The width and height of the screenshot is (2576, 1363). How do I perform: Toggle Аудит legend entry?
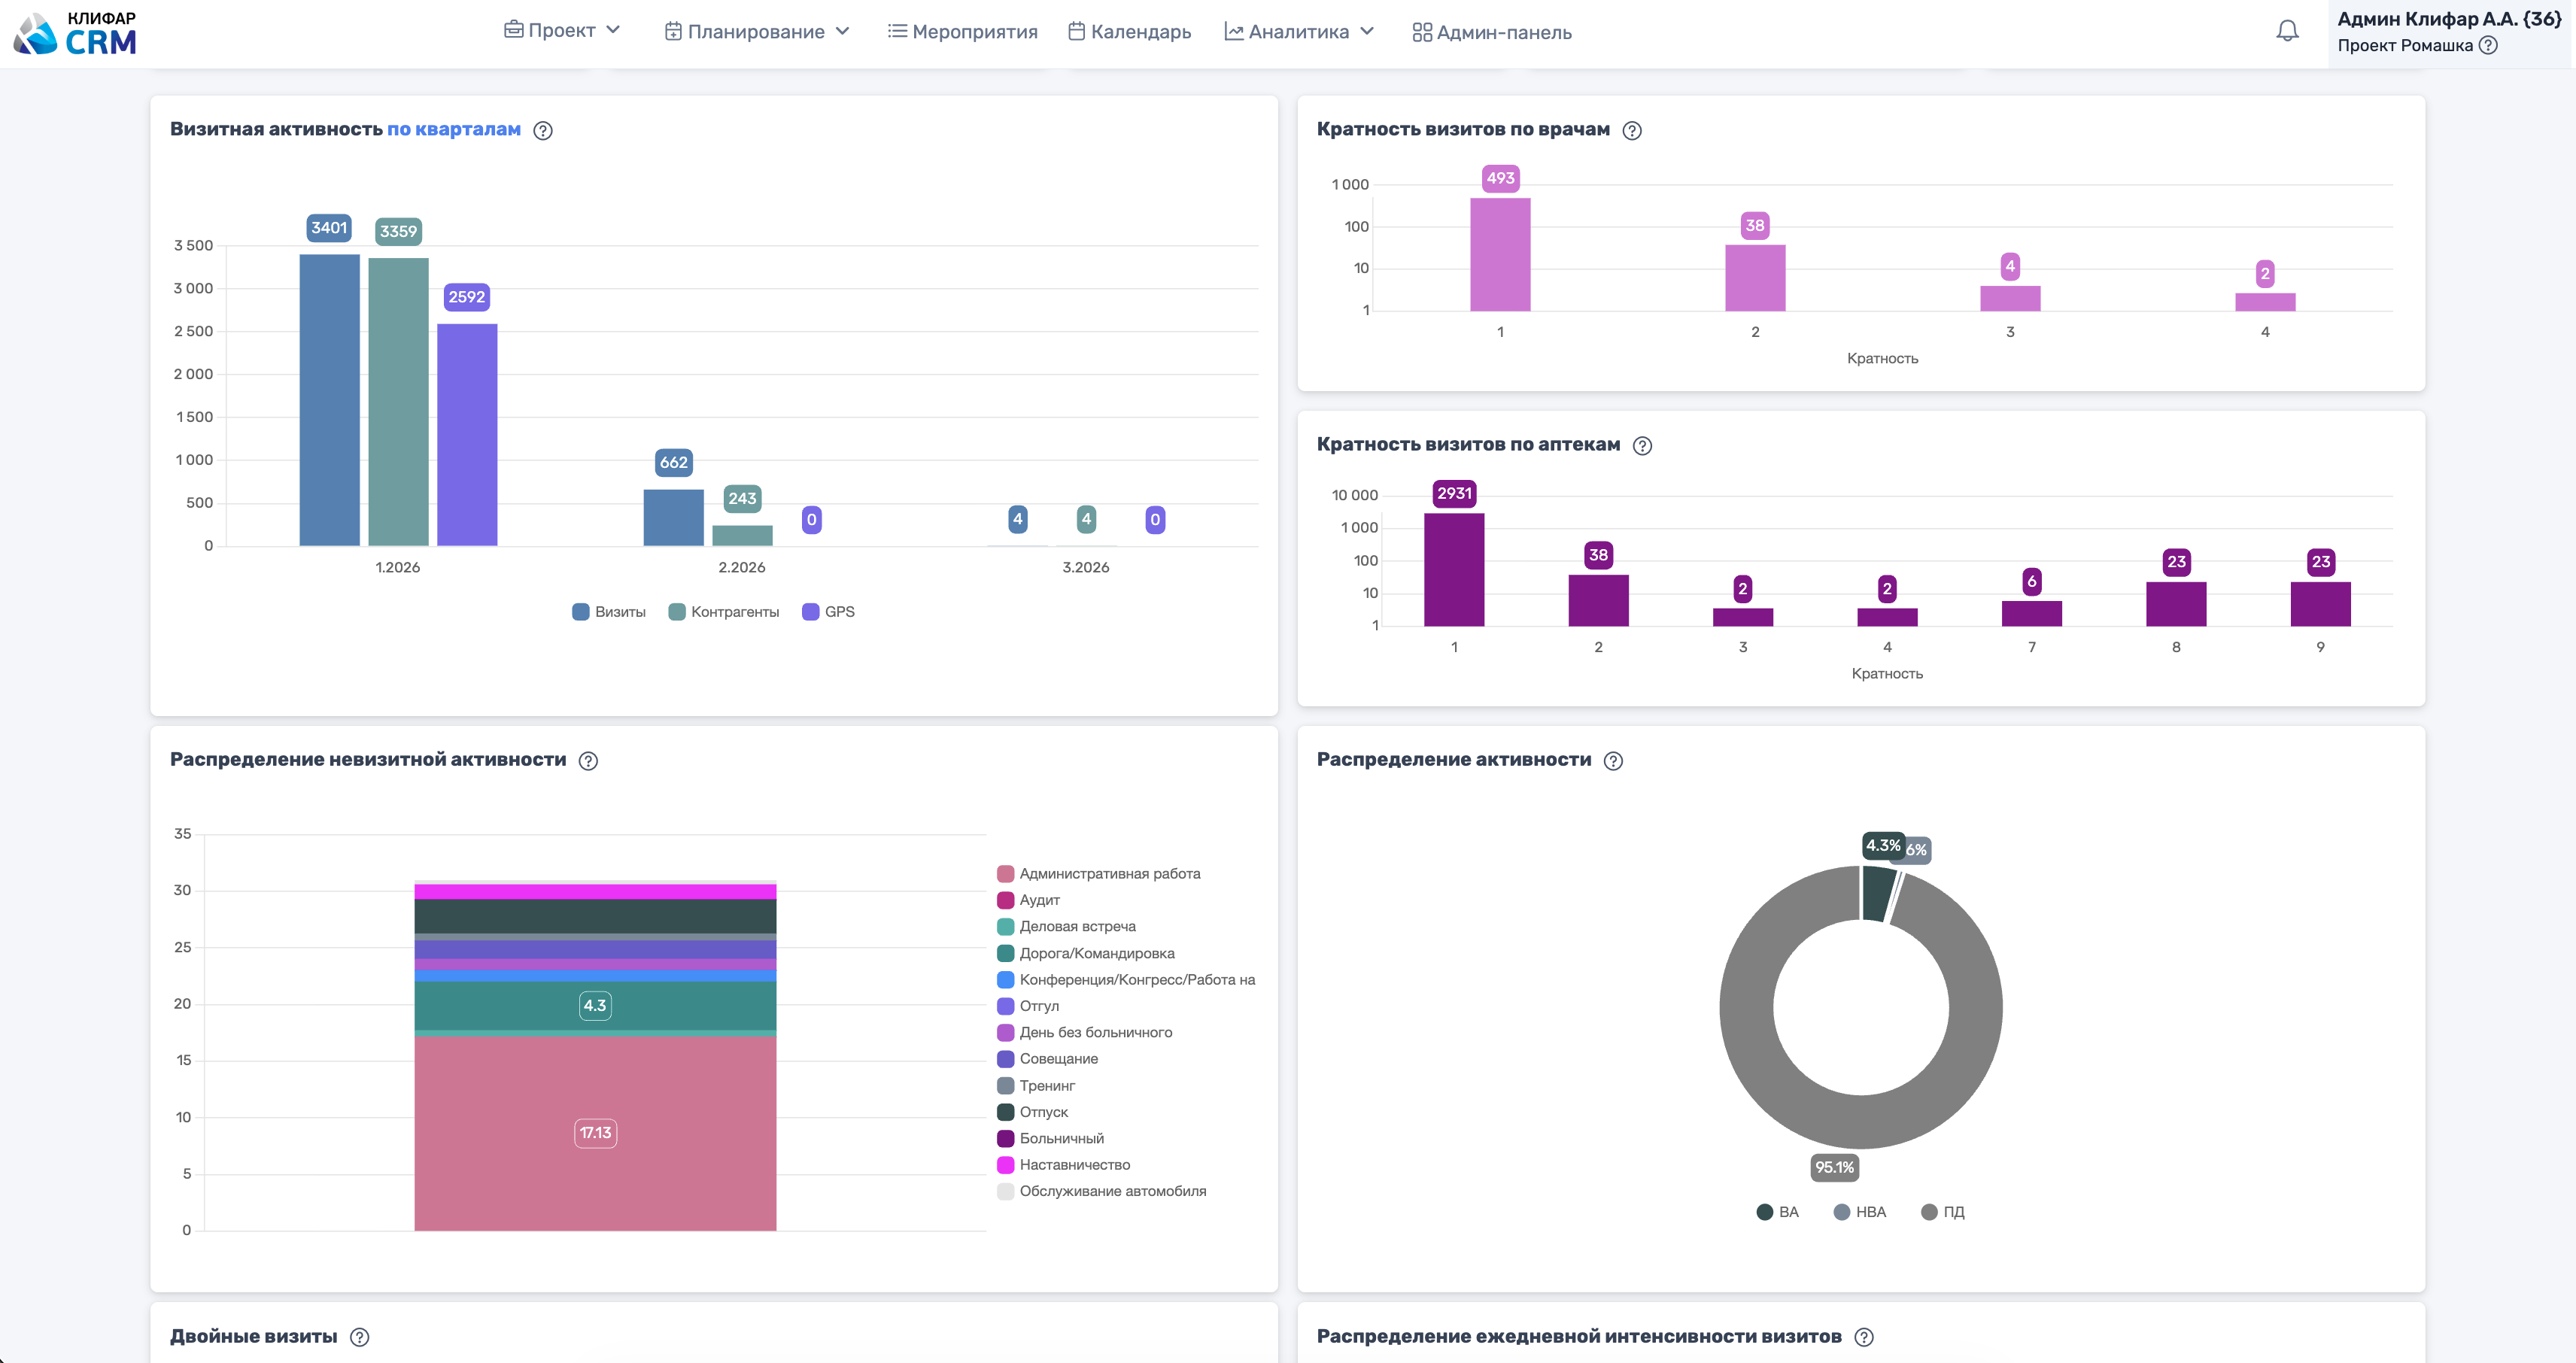1028,900
